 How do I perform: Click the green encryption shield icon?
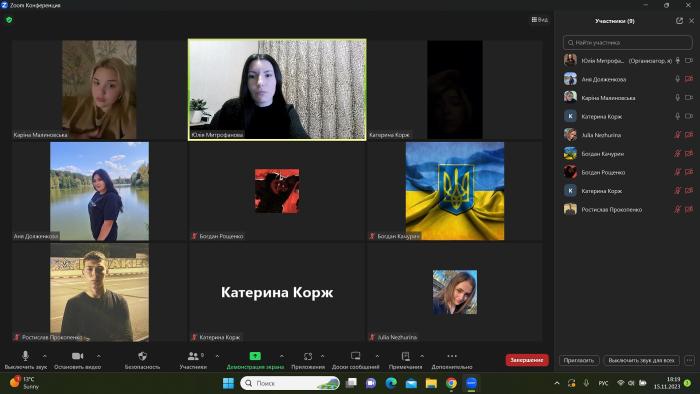(x=9, y=20)
